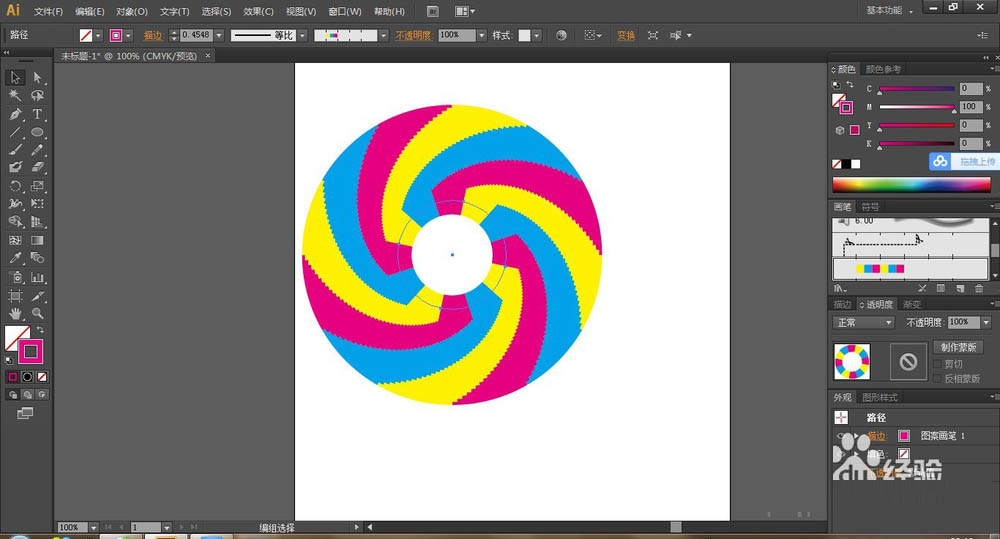This screenshot has height=539, width=1000.
Task: Select the Zoom magnifier tool
Action: tap(37, 314)
